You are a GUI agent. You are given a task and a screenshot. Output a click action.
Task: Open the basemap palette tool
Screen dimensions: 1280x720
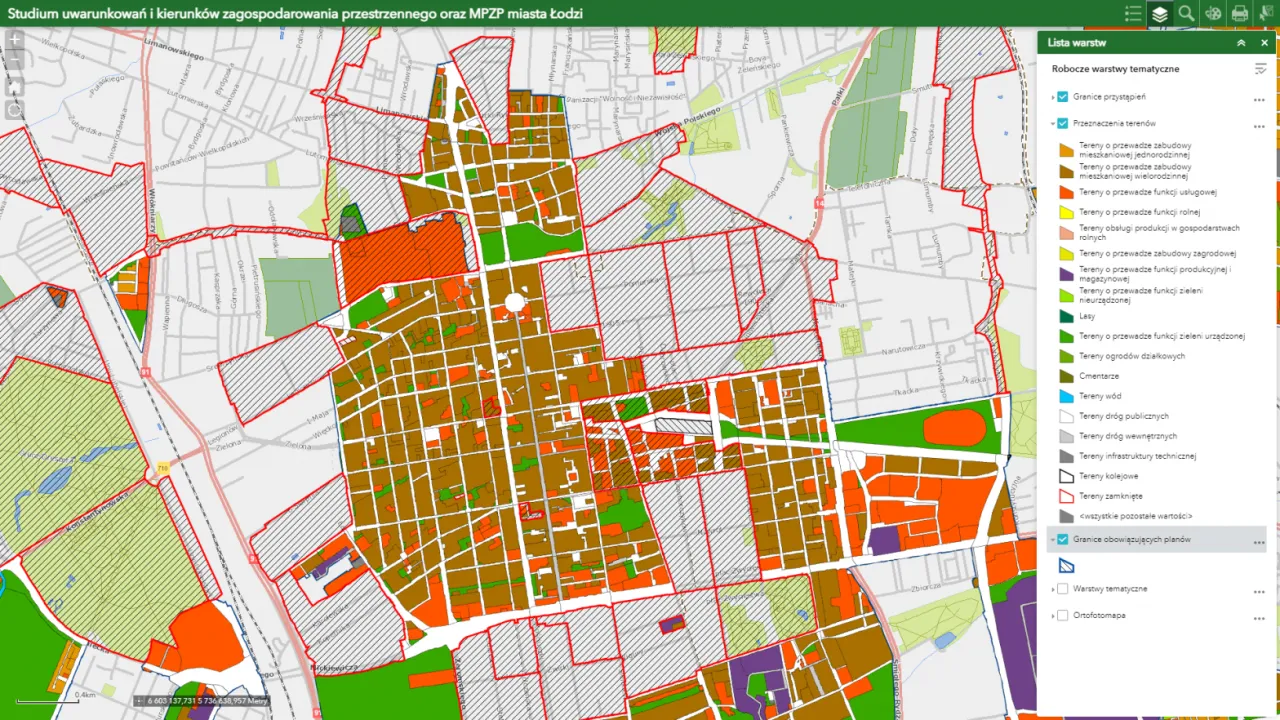(1212, 13)
